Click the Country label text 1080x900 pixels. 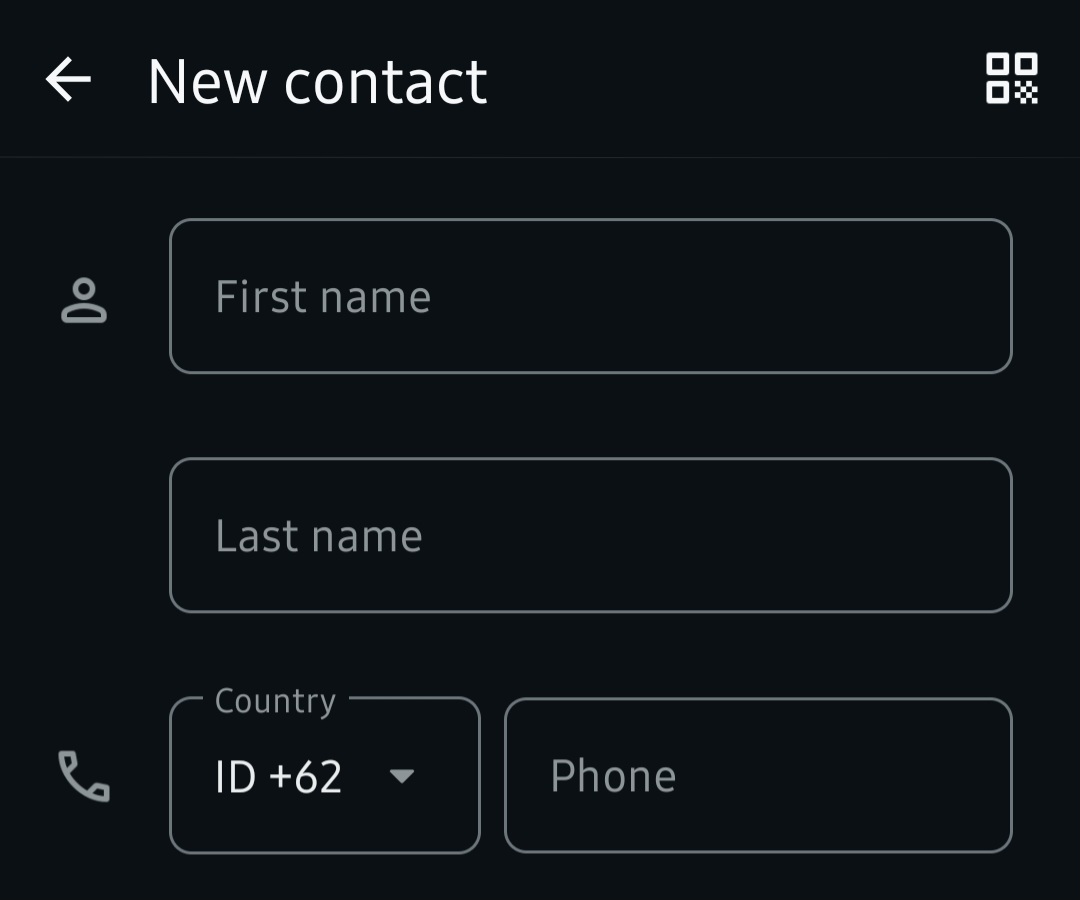click(x=275, y=701)
